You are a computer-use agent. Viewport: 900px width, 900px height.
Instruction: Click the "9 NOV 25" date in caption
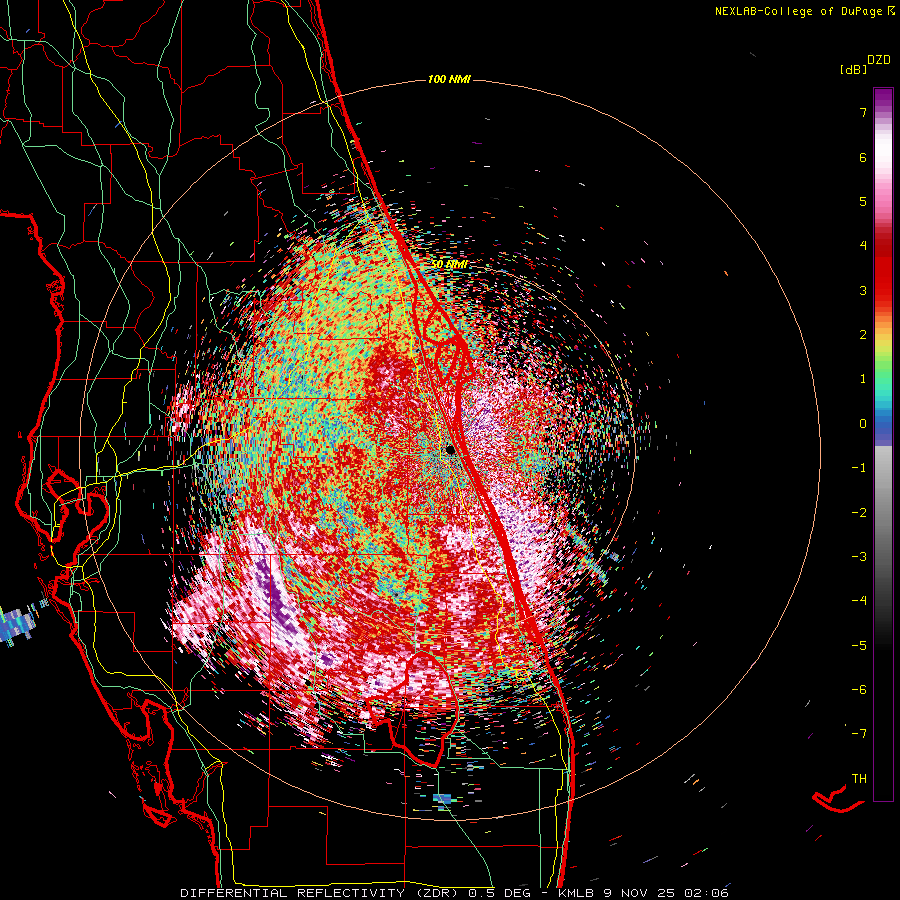click(638, 893)
